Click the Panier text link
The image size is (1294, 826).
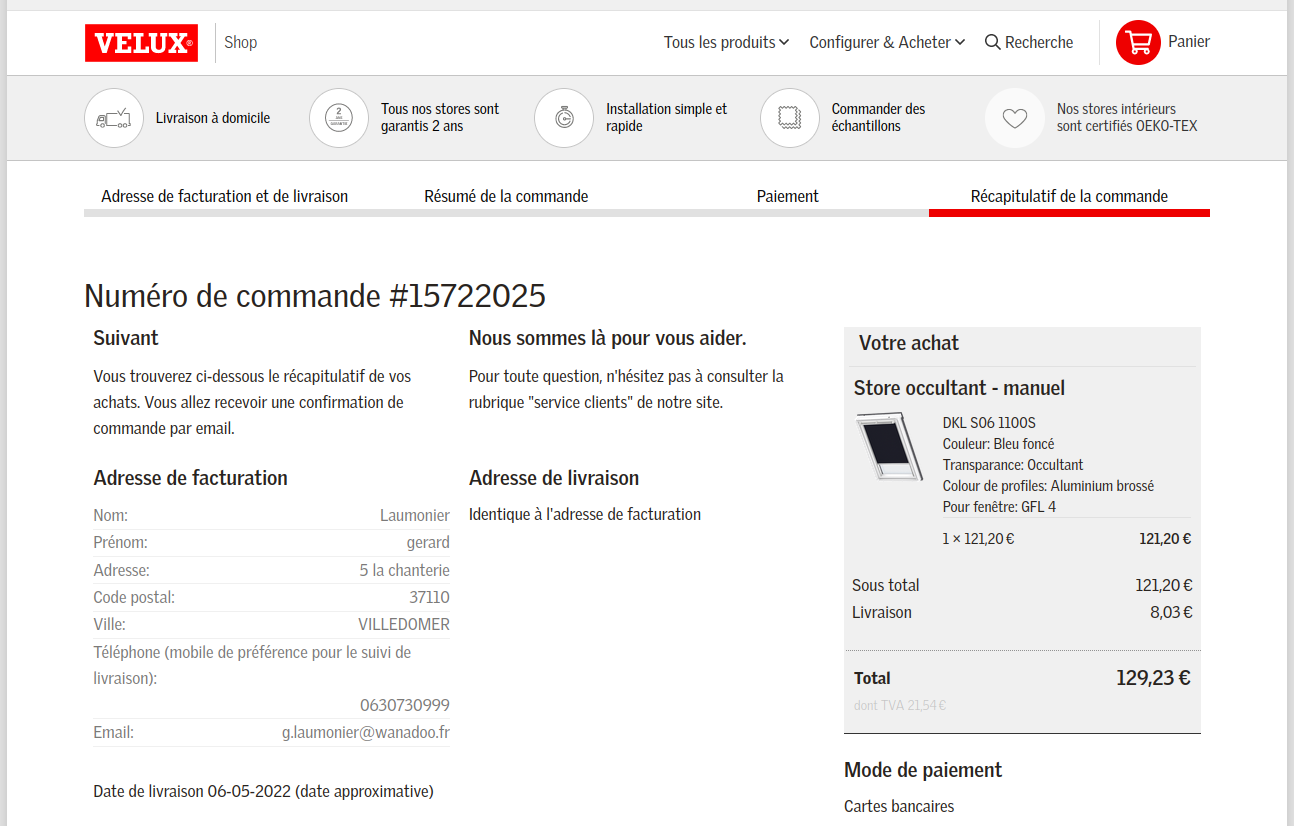[x=1189, y=41]
